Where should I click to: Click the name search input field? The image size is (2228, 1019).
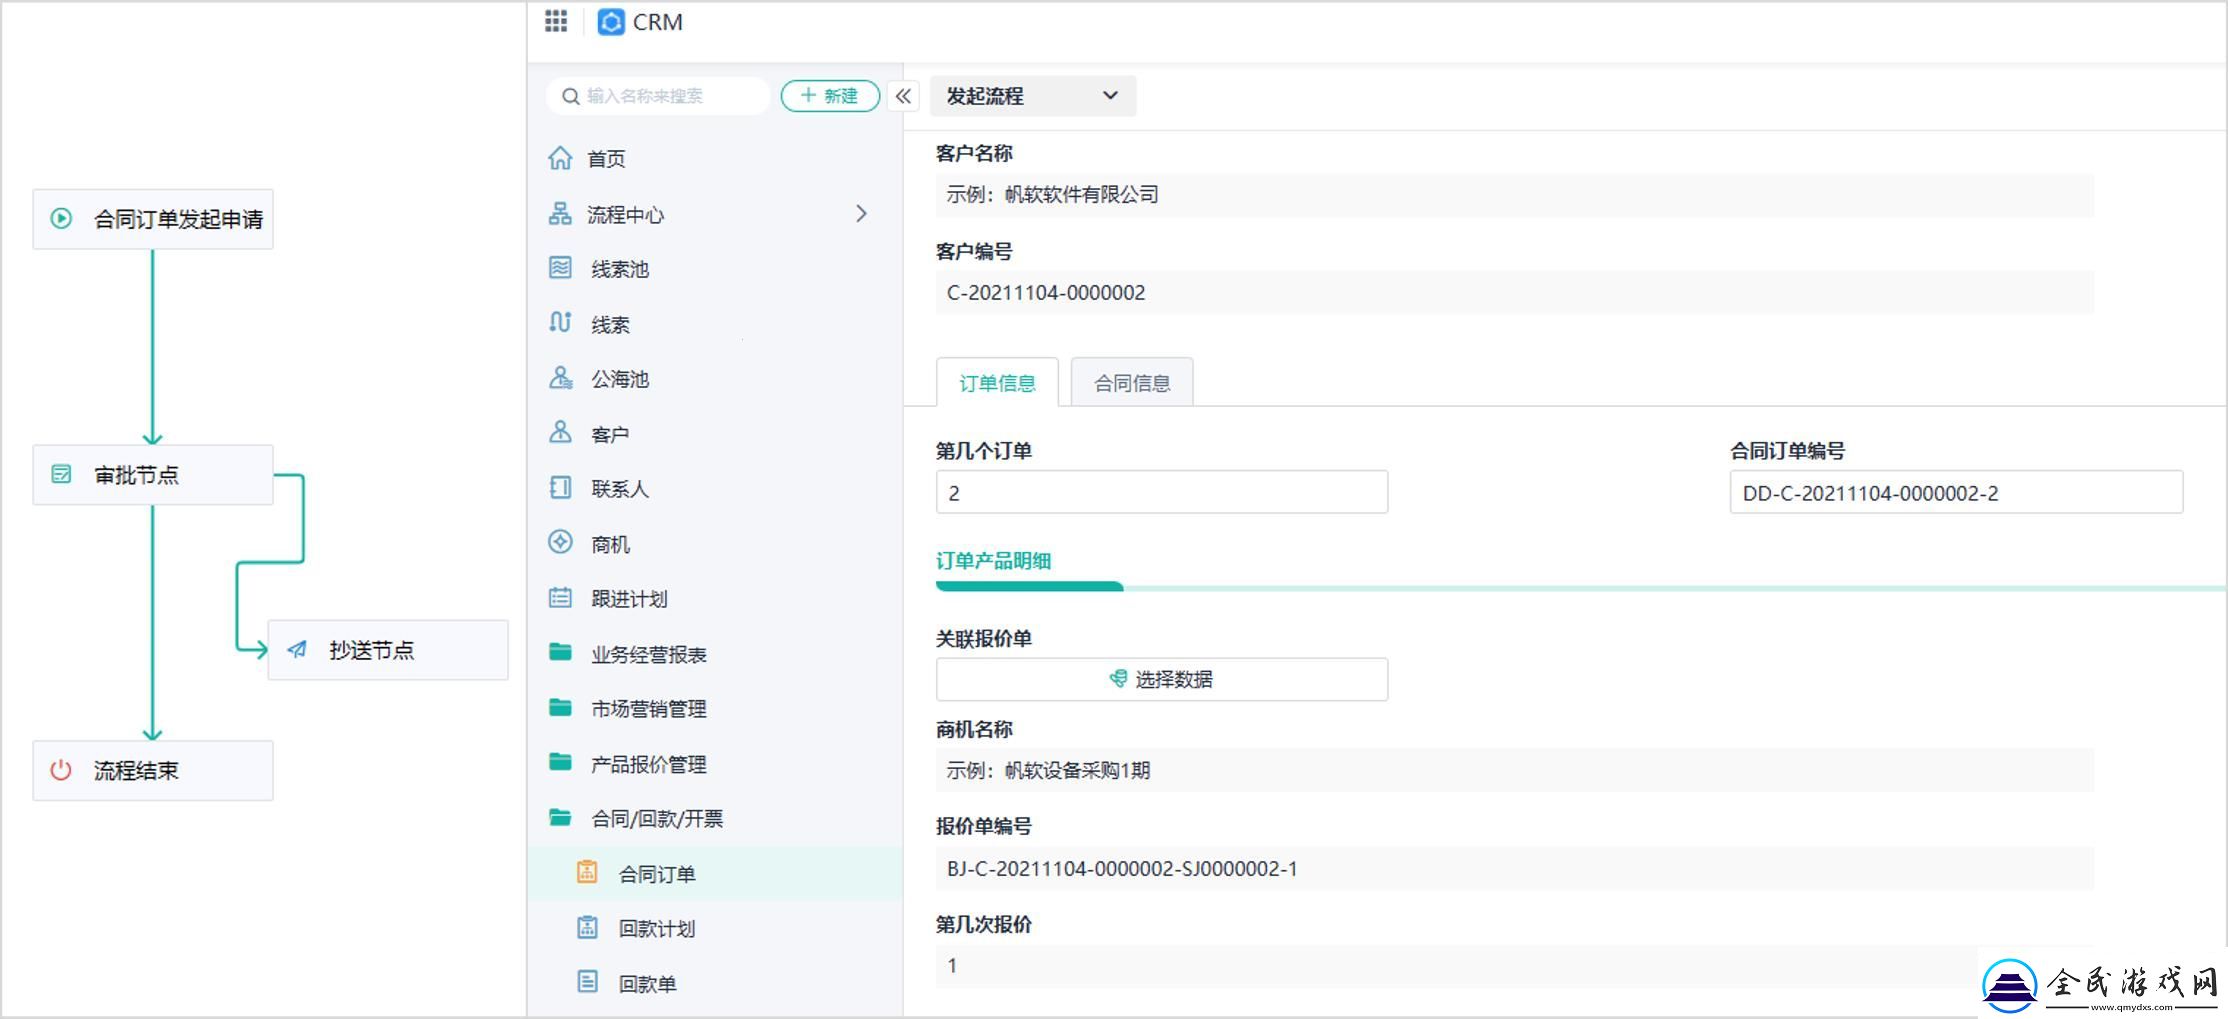coord(660,96)
